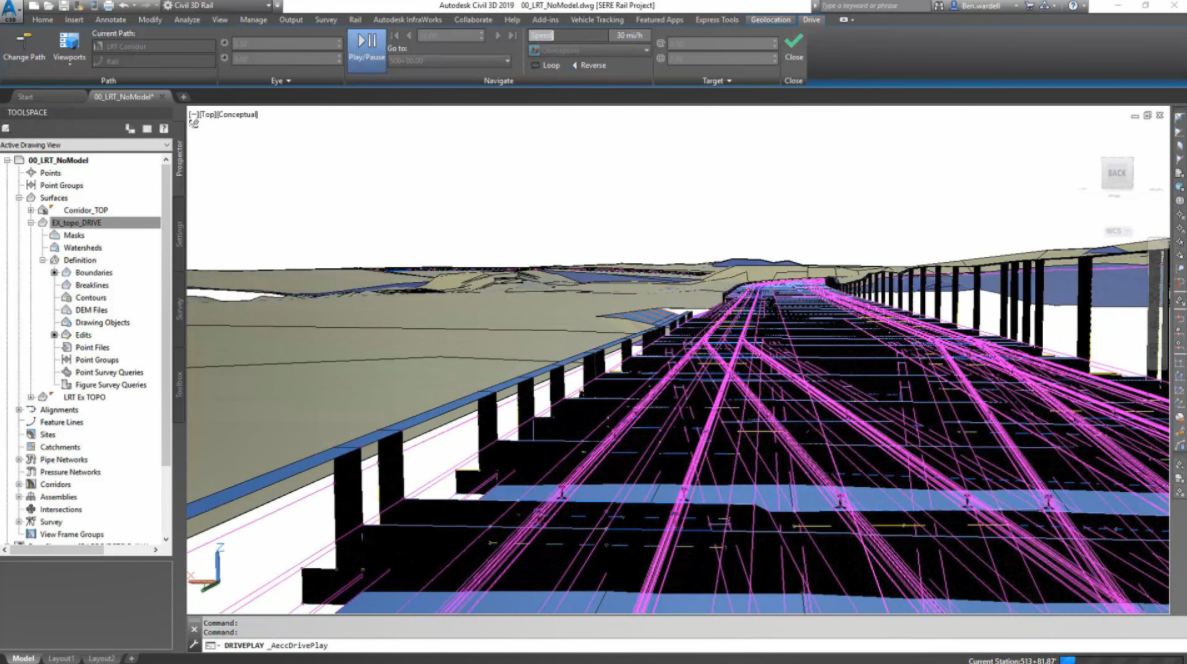The image size is (1187, 664).
Task: Click the green Close Drive checkmark
Action: (x=793, y=41)
